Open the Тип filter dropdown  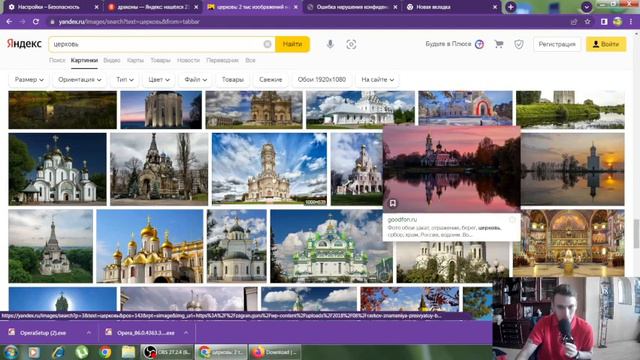(x=124, y=80)
